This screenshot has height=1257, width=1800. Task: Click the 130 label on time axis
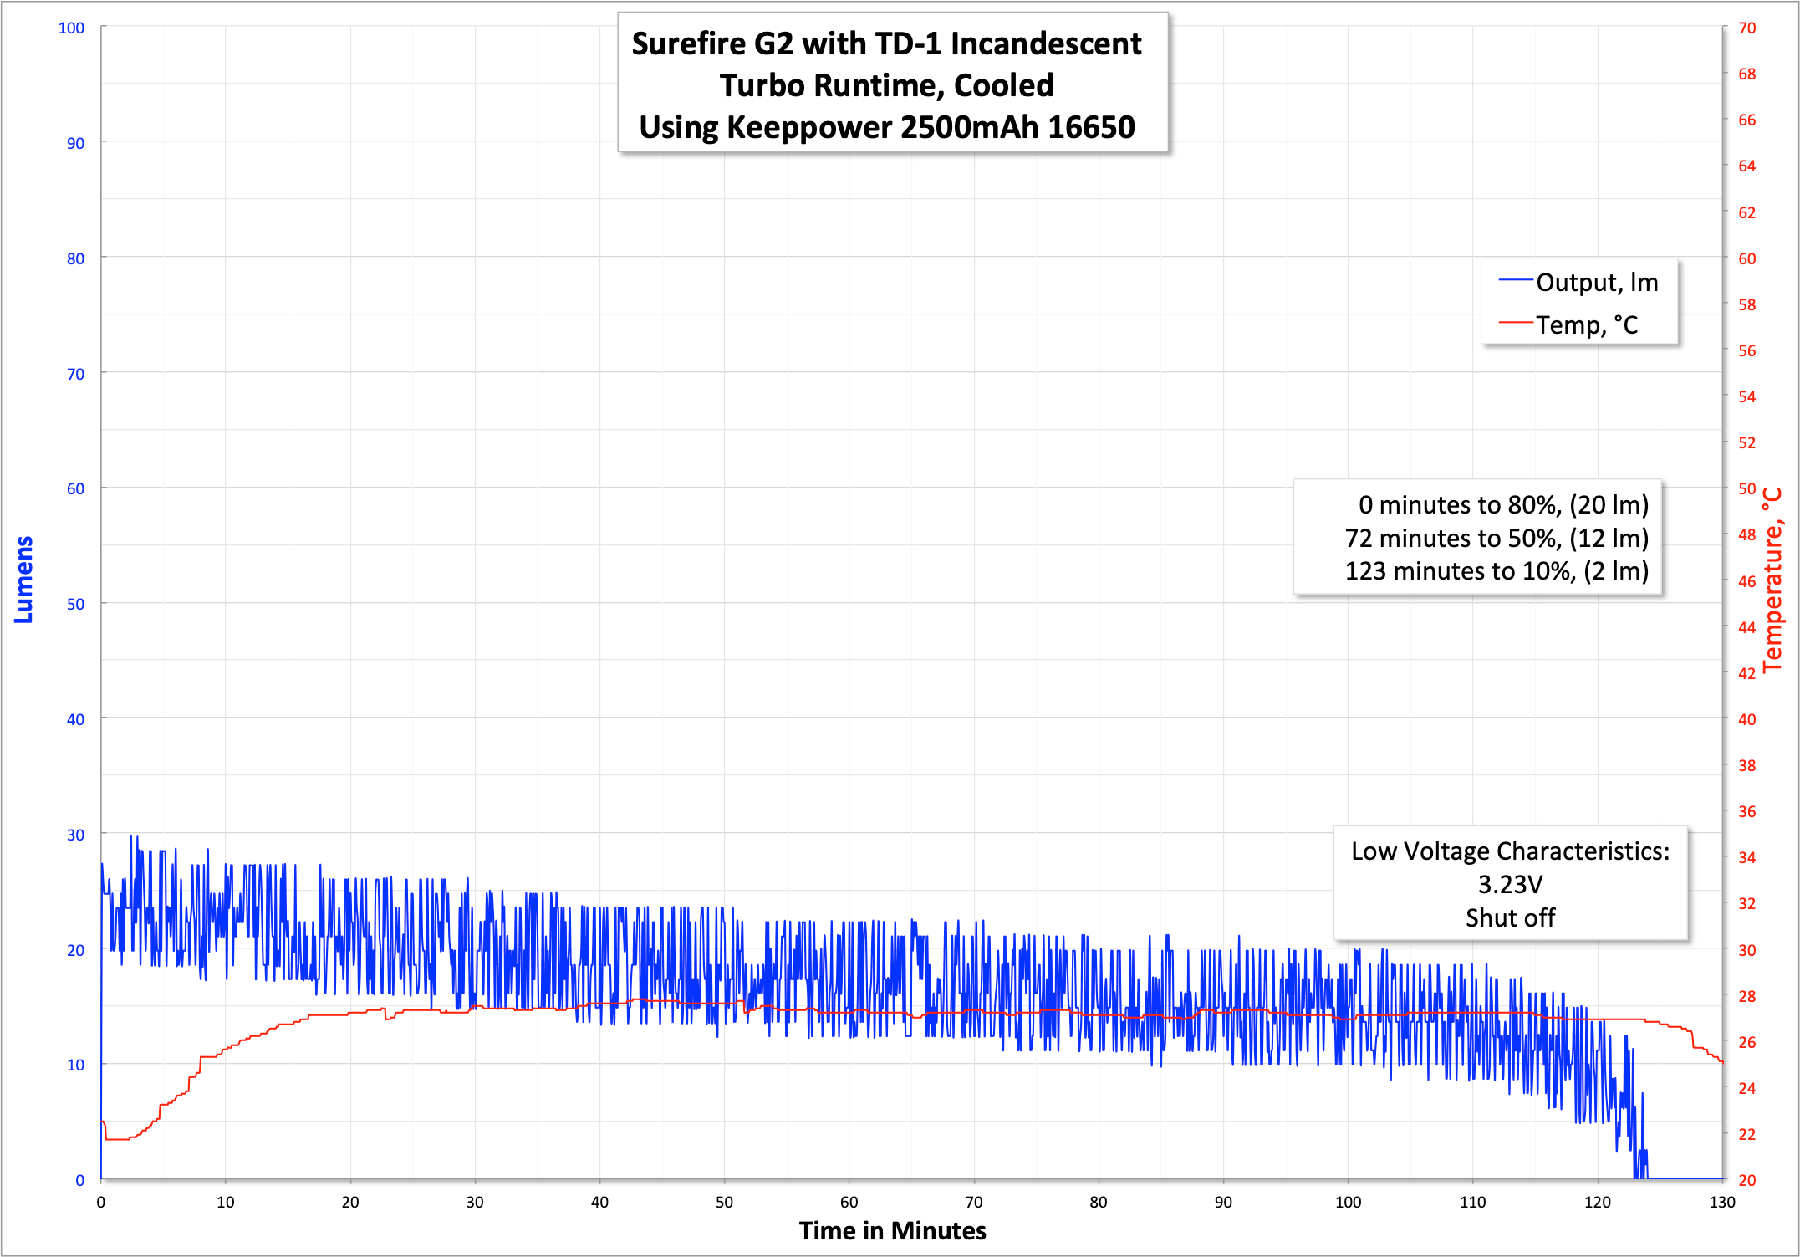tap(1722, 1202)
